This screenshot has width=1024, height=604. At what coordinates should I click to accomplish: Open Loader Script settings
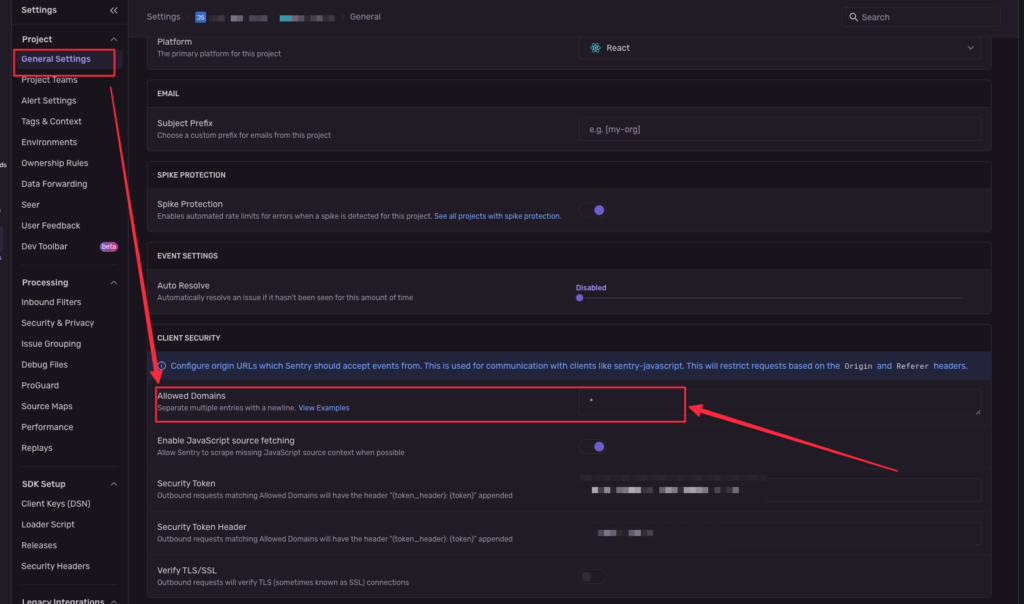pos(48,525)
